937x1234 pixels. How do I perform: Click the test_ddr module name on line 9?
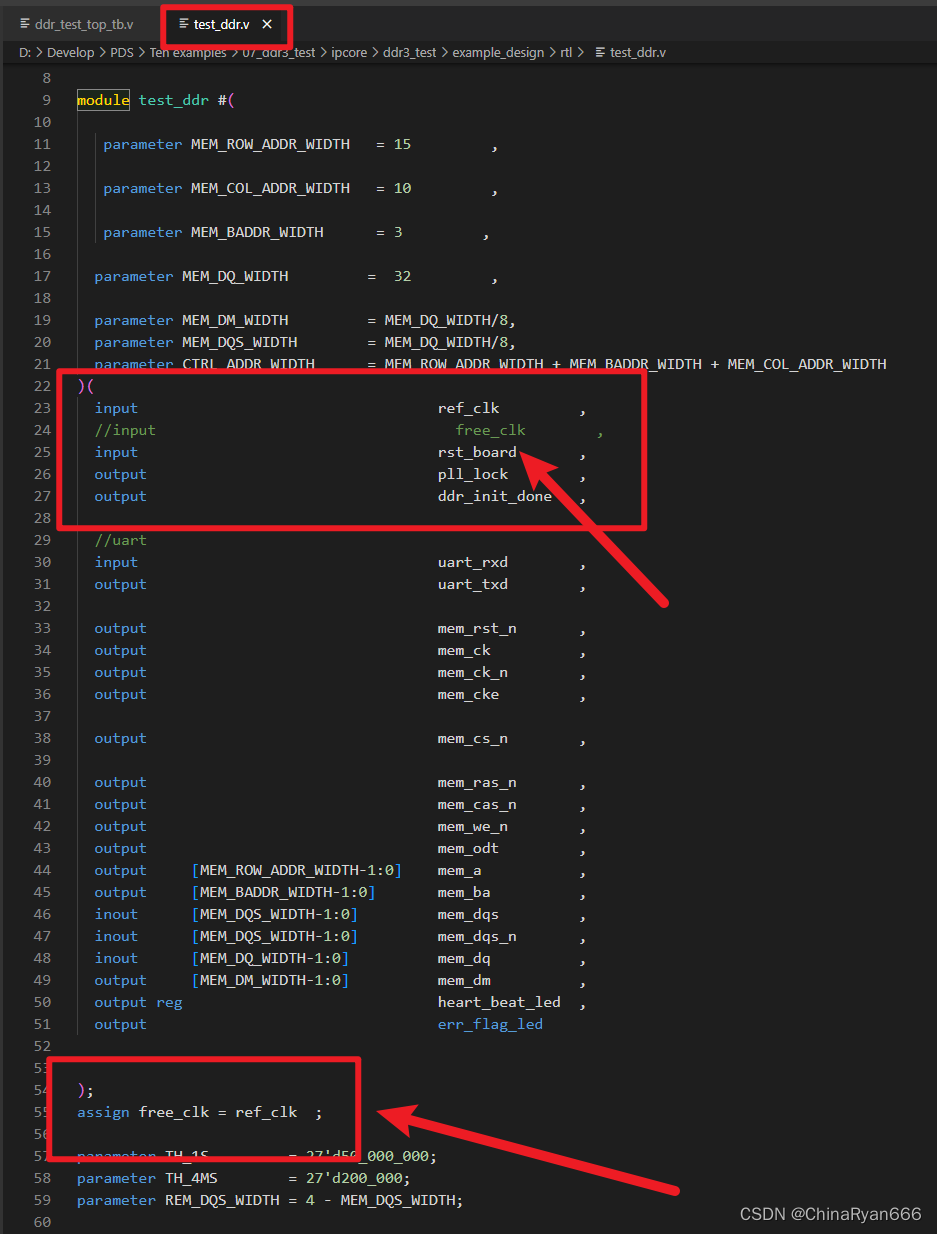tap(174, 100)
